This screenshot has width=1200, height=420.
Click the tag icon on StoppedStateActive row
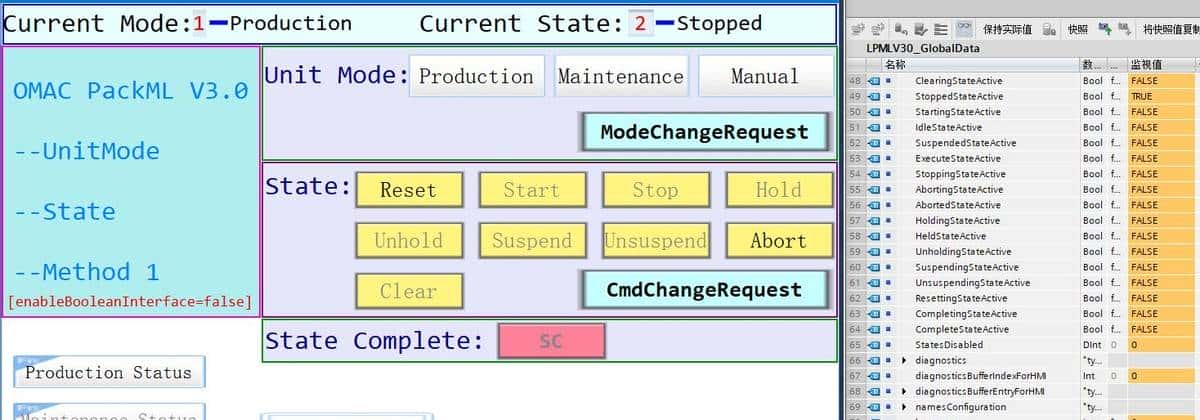click(x=873, y=96)
